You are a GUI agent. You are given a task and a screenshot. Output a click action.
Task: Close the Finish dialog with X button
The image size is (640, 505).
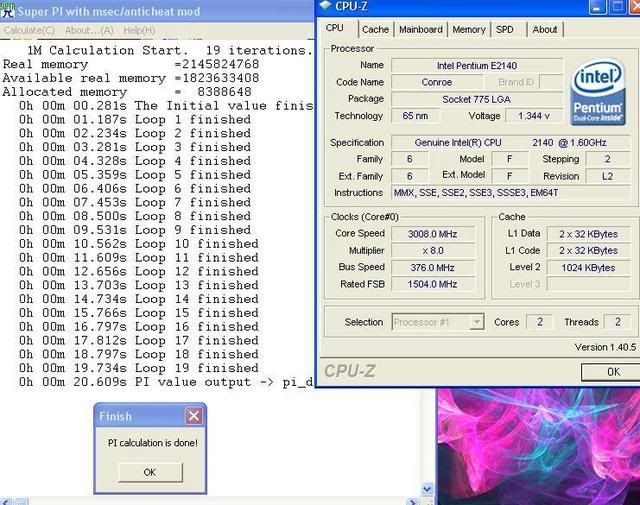click(x=193, y=416)
